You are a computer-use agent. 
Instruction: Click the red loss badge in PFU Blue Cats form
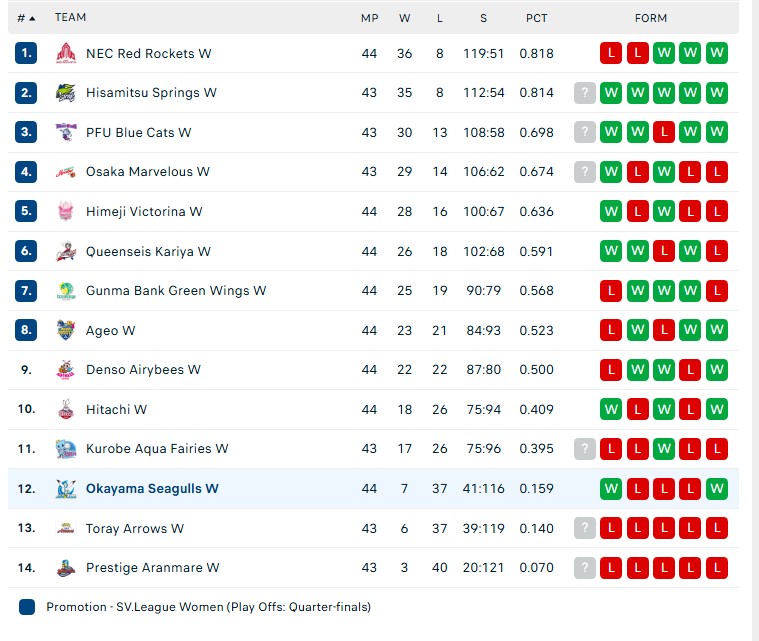664,132
